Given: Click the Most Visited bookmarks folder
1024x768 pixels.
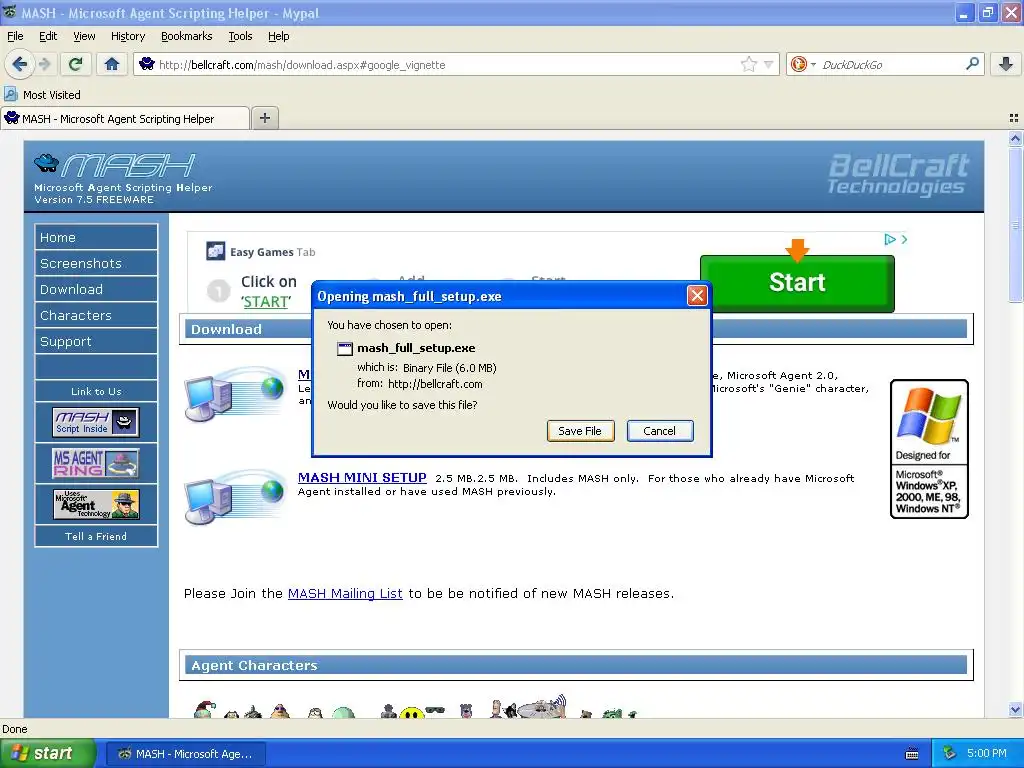Looking at the screenshot, I should [x=43, y=95].
